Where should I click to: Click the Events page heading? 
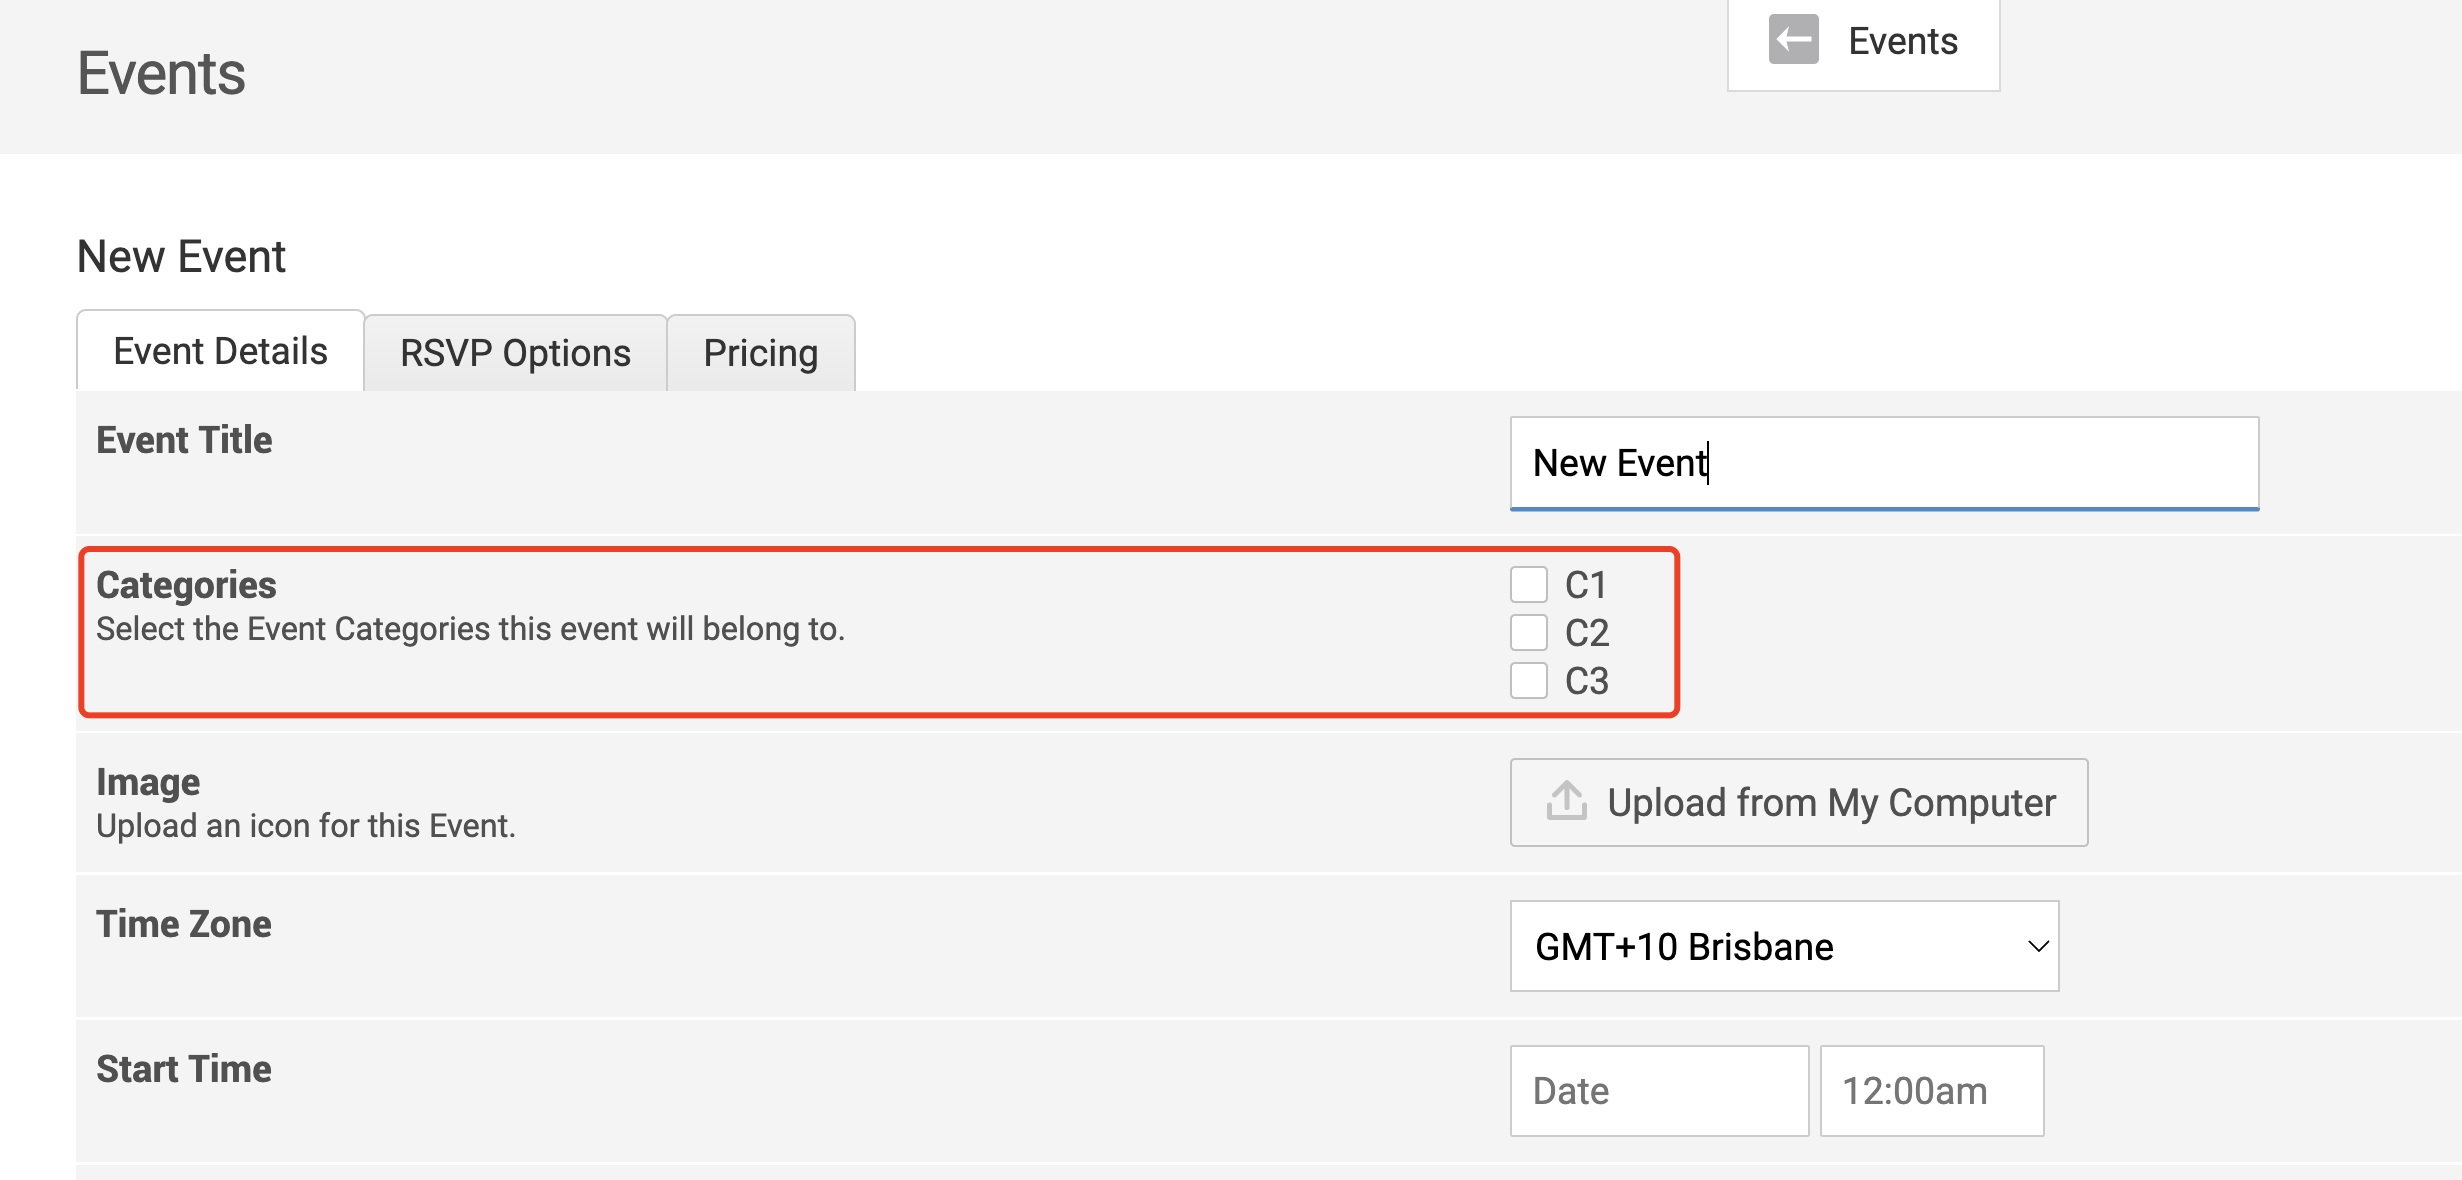161,74
